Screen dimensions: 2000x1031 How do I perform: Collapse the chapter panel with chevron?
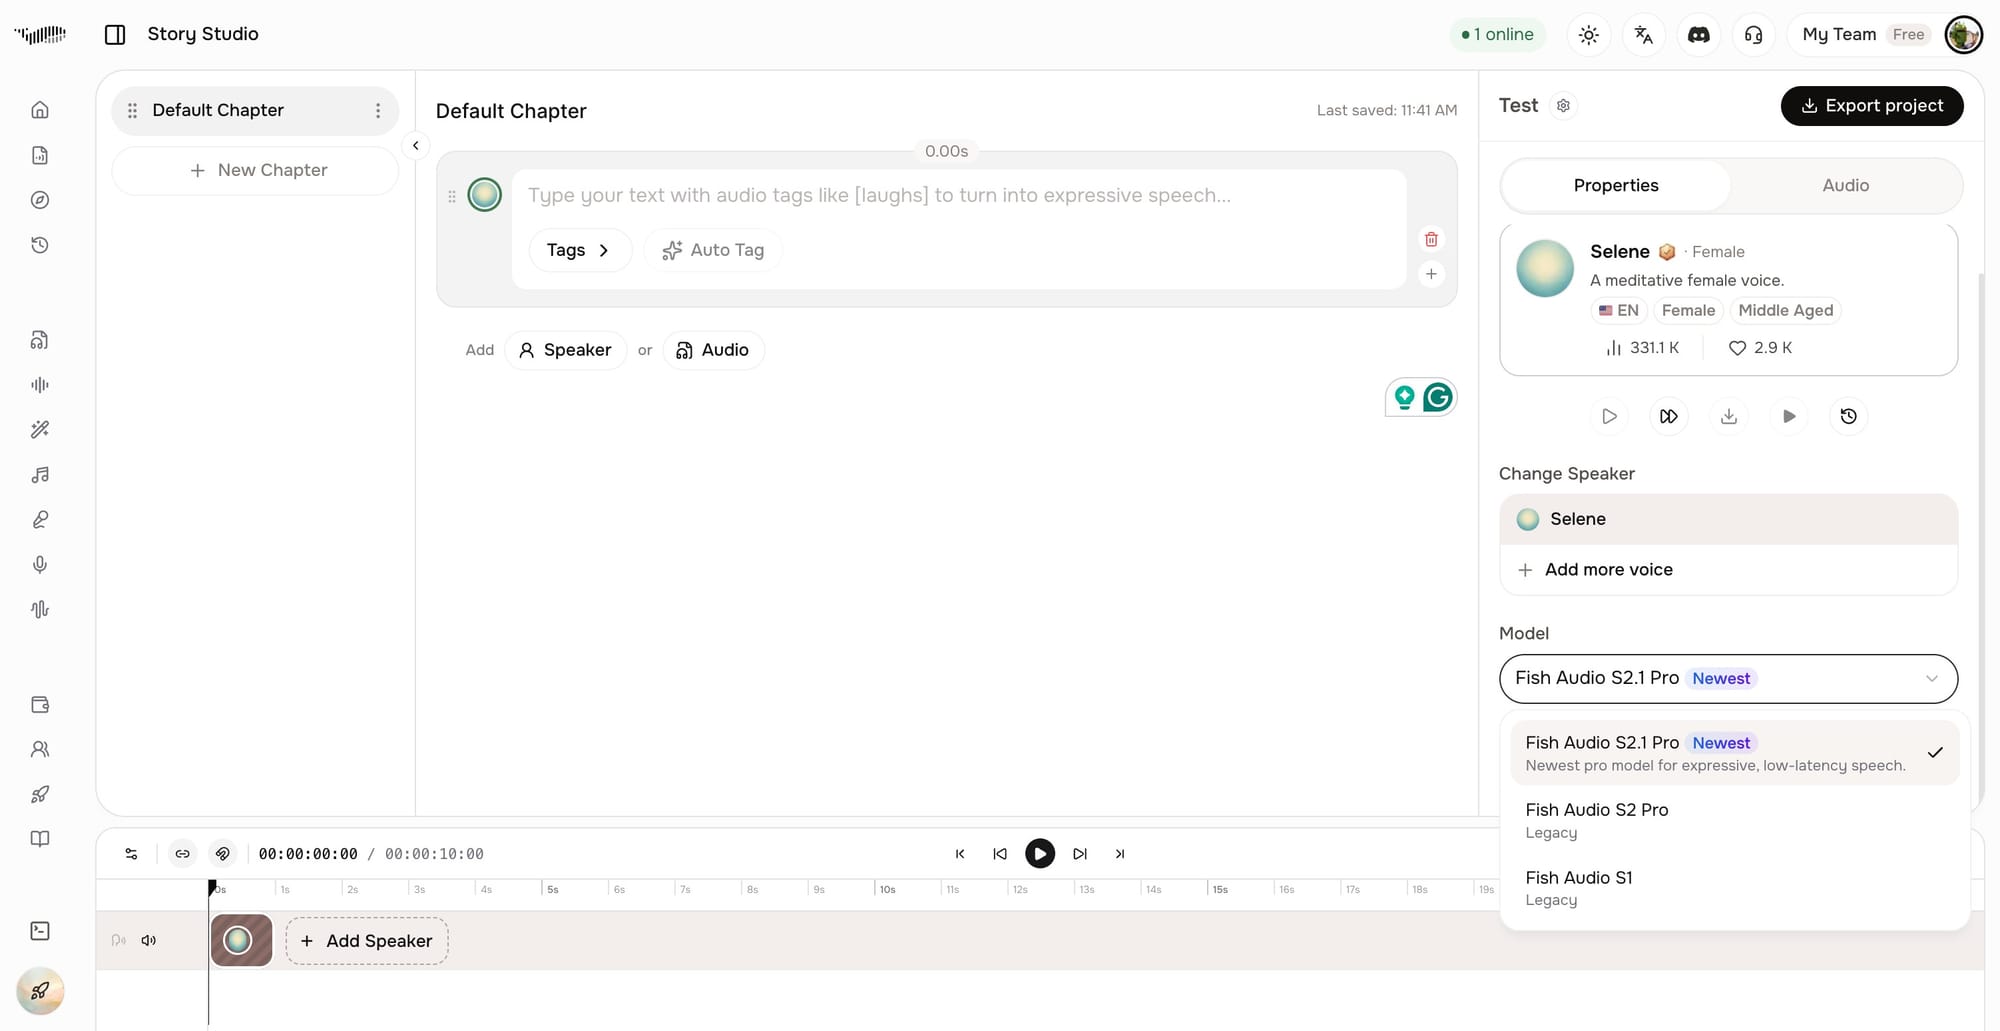[416, 146]
